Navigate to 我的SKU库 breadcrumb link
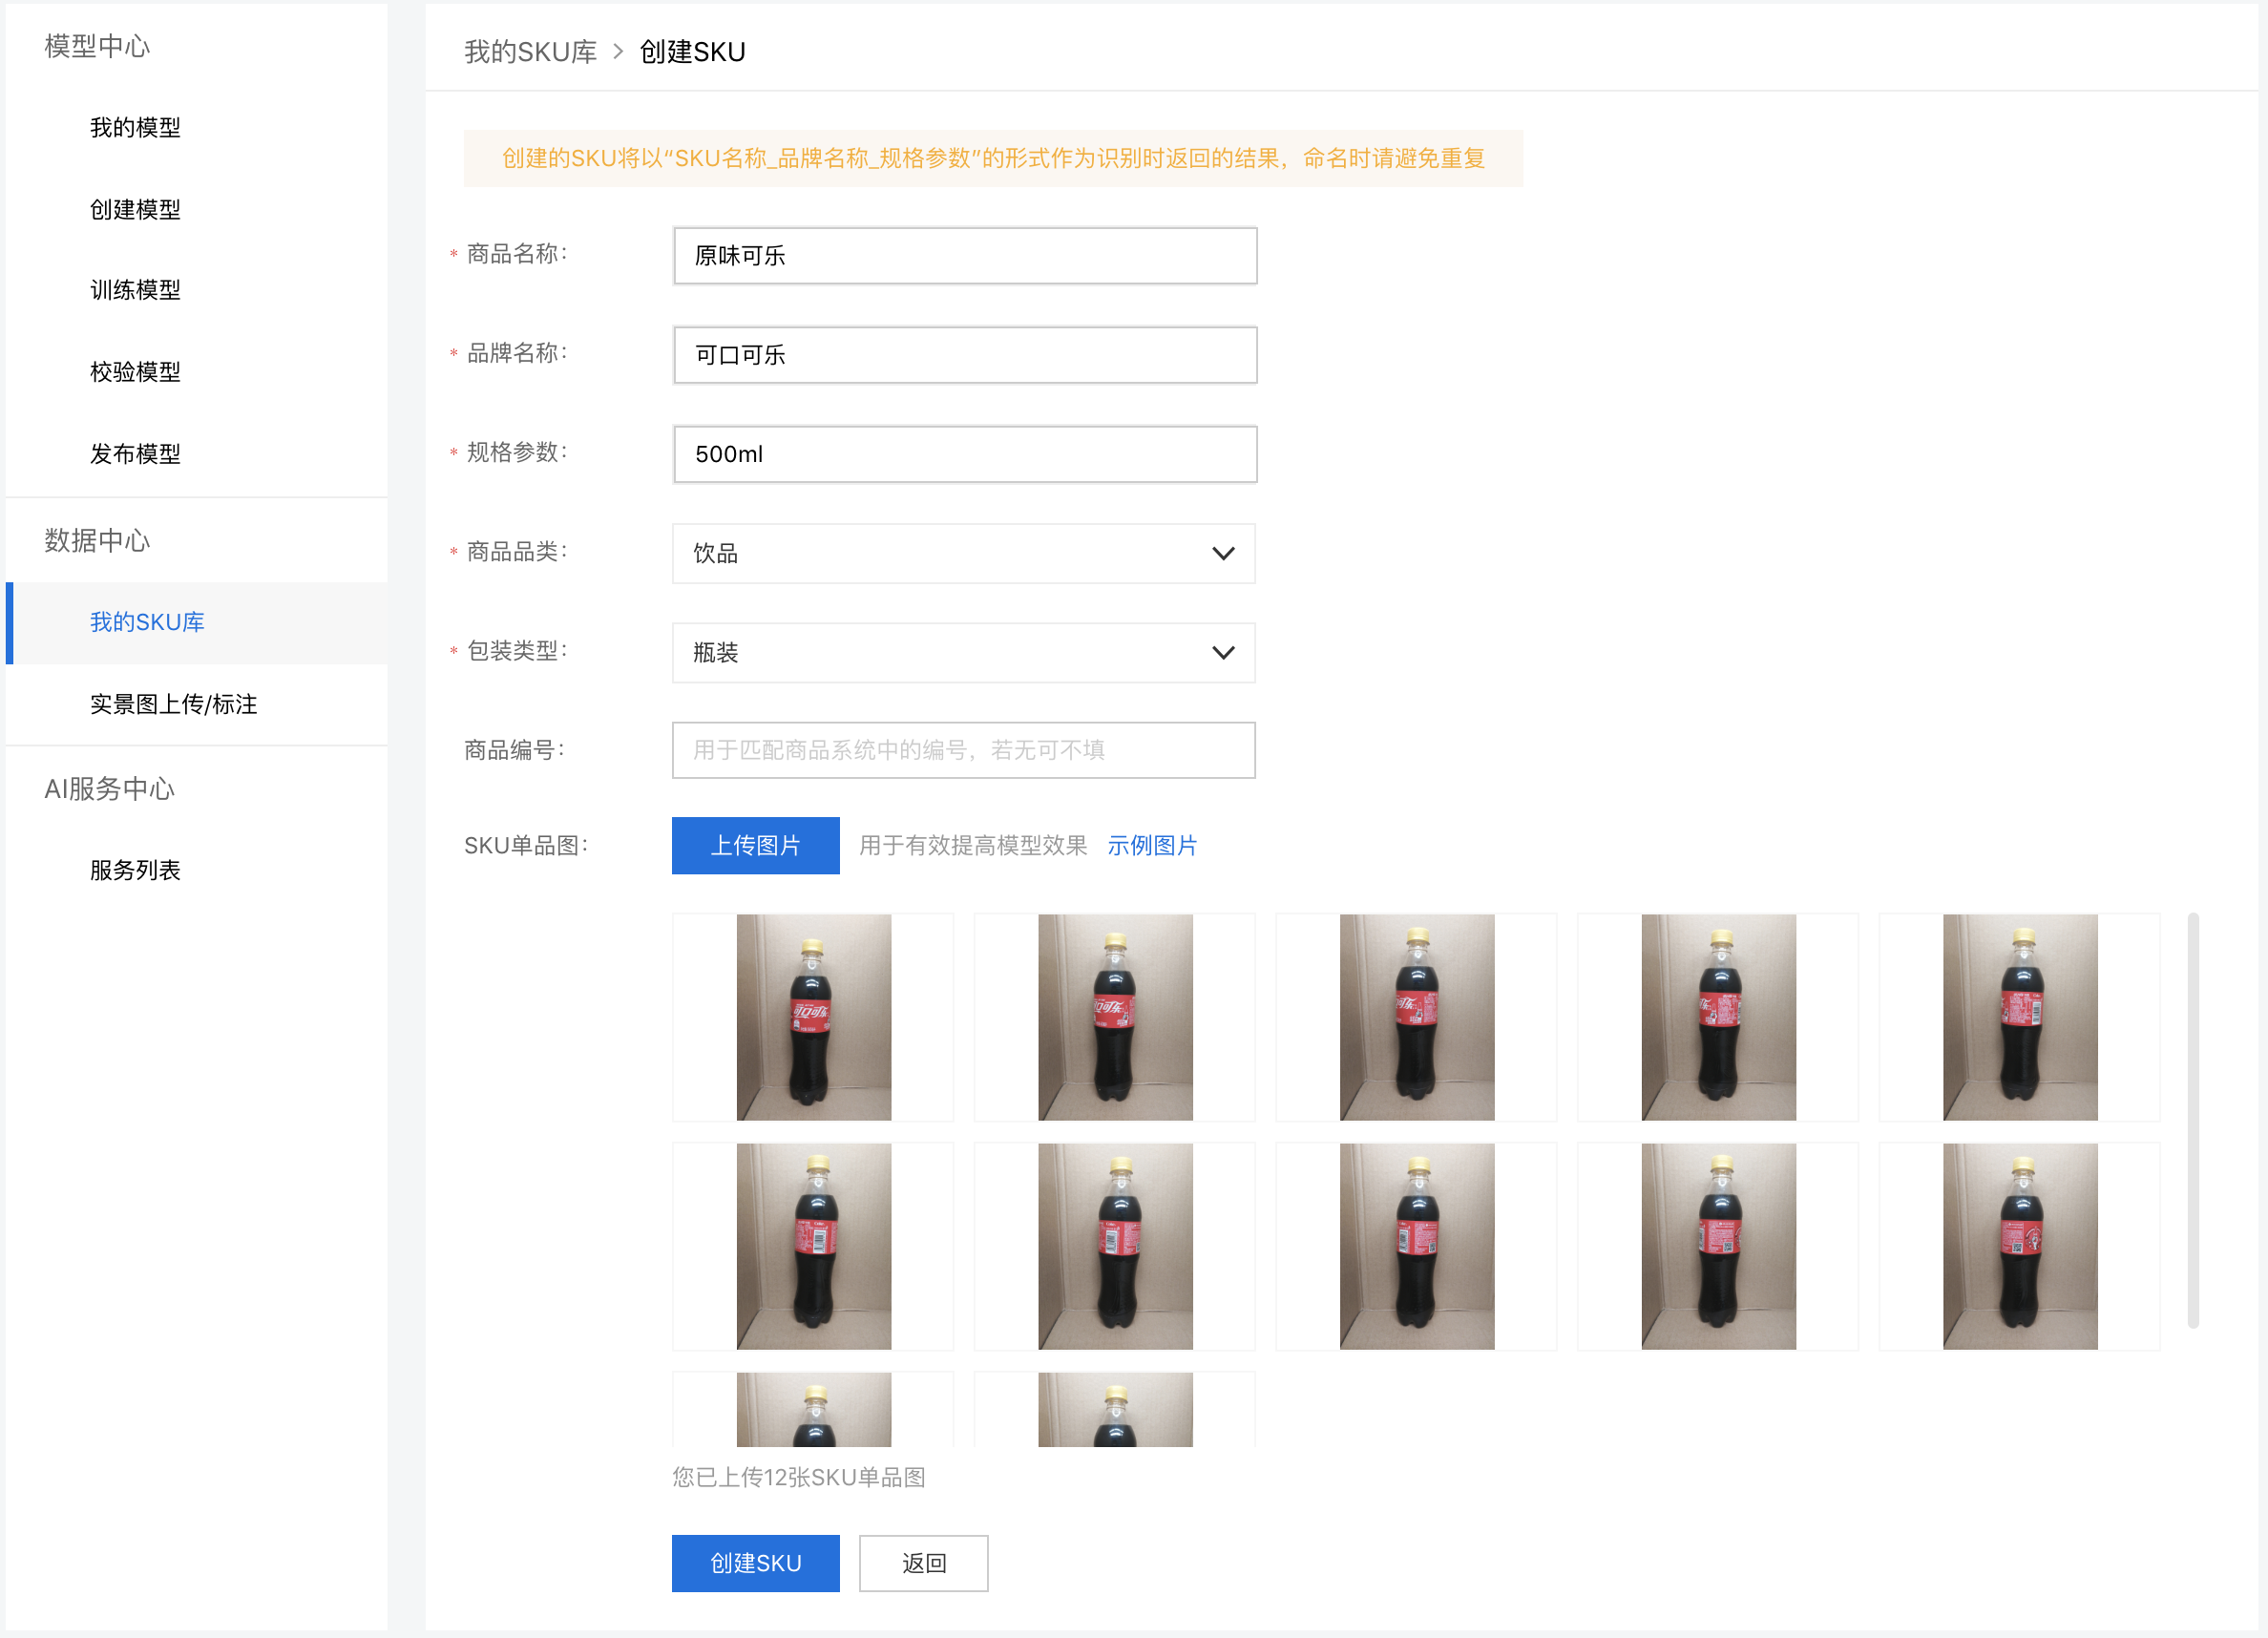 point(530,52)
